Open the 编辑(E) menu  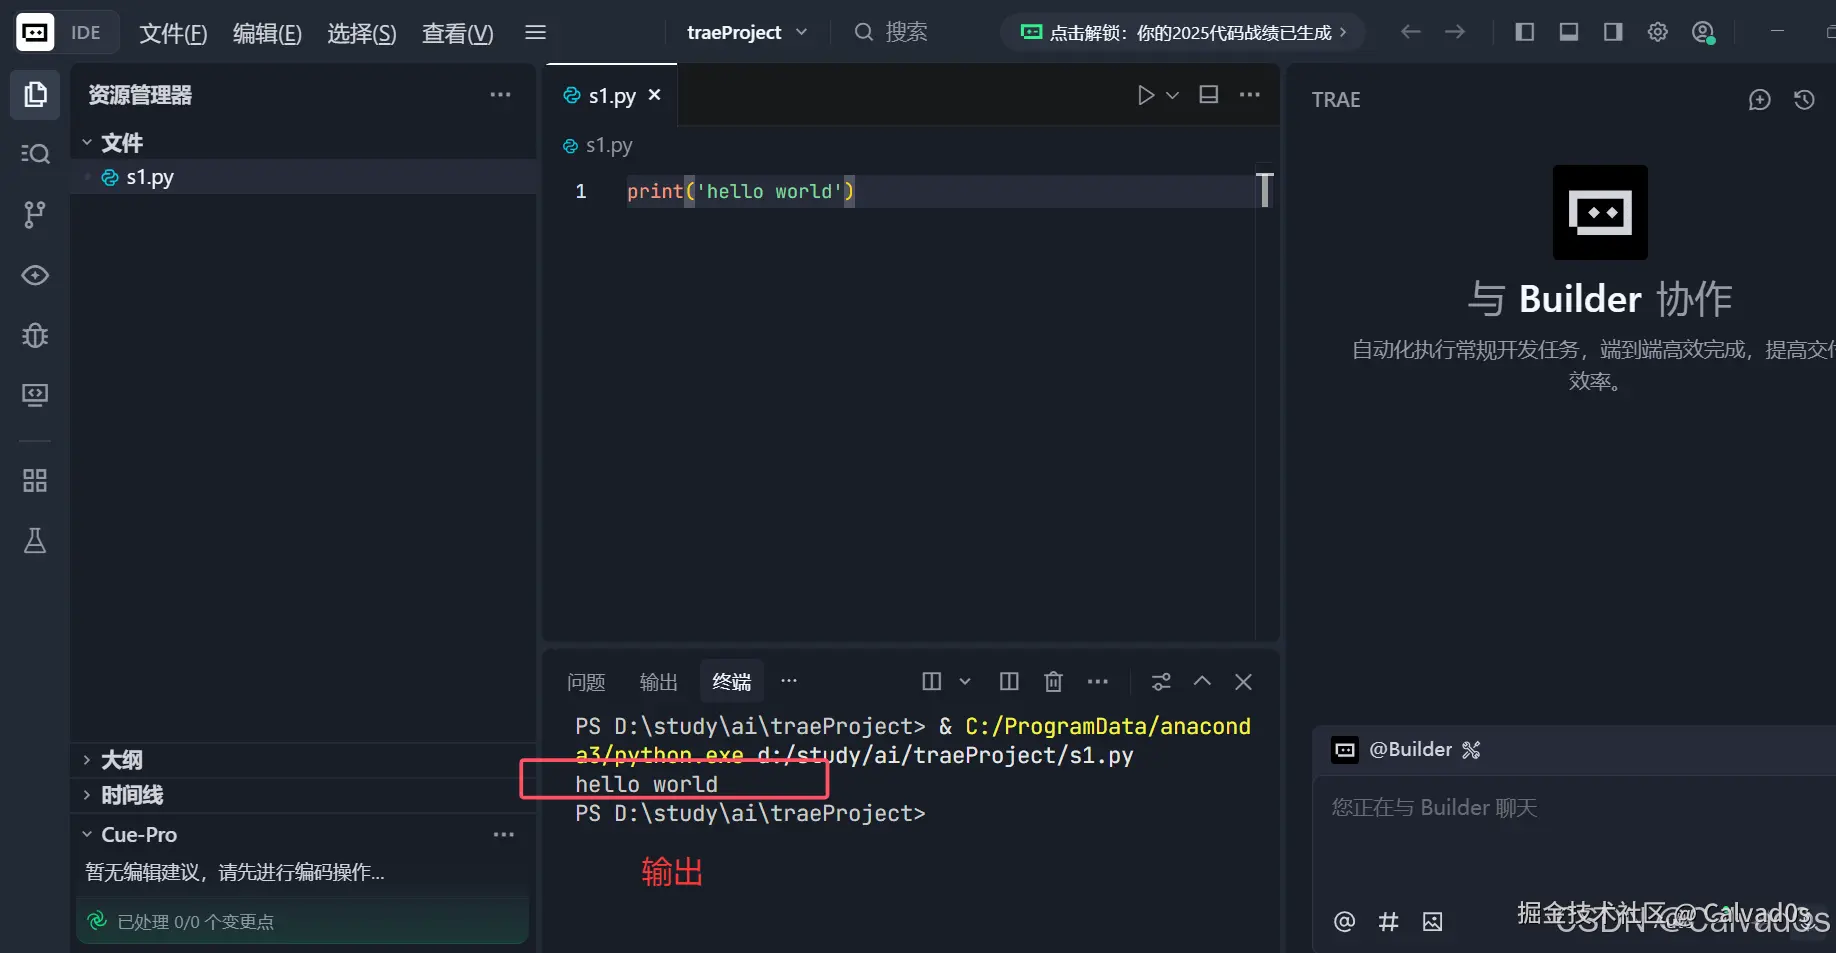pos(267,33)
